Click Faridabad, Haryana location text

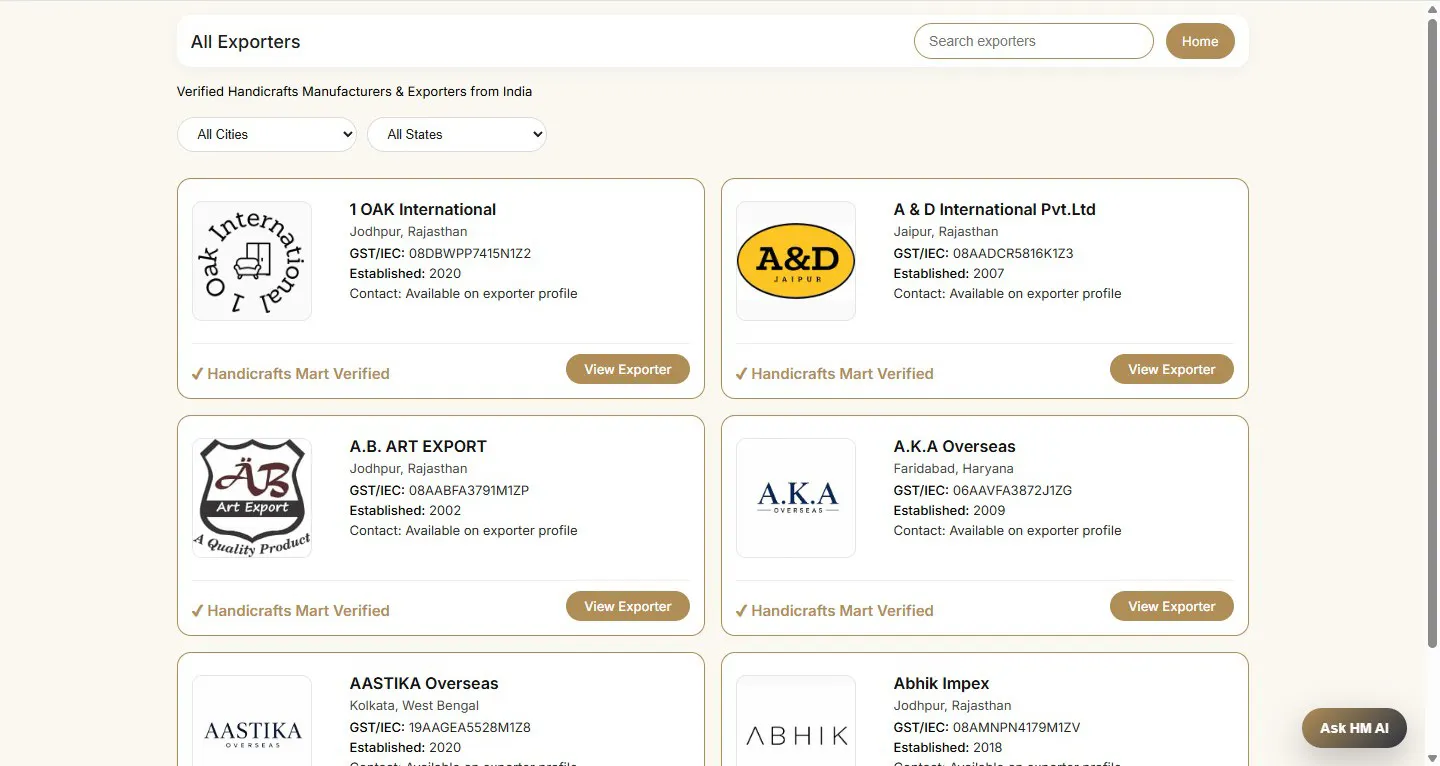tap(953, 468)
